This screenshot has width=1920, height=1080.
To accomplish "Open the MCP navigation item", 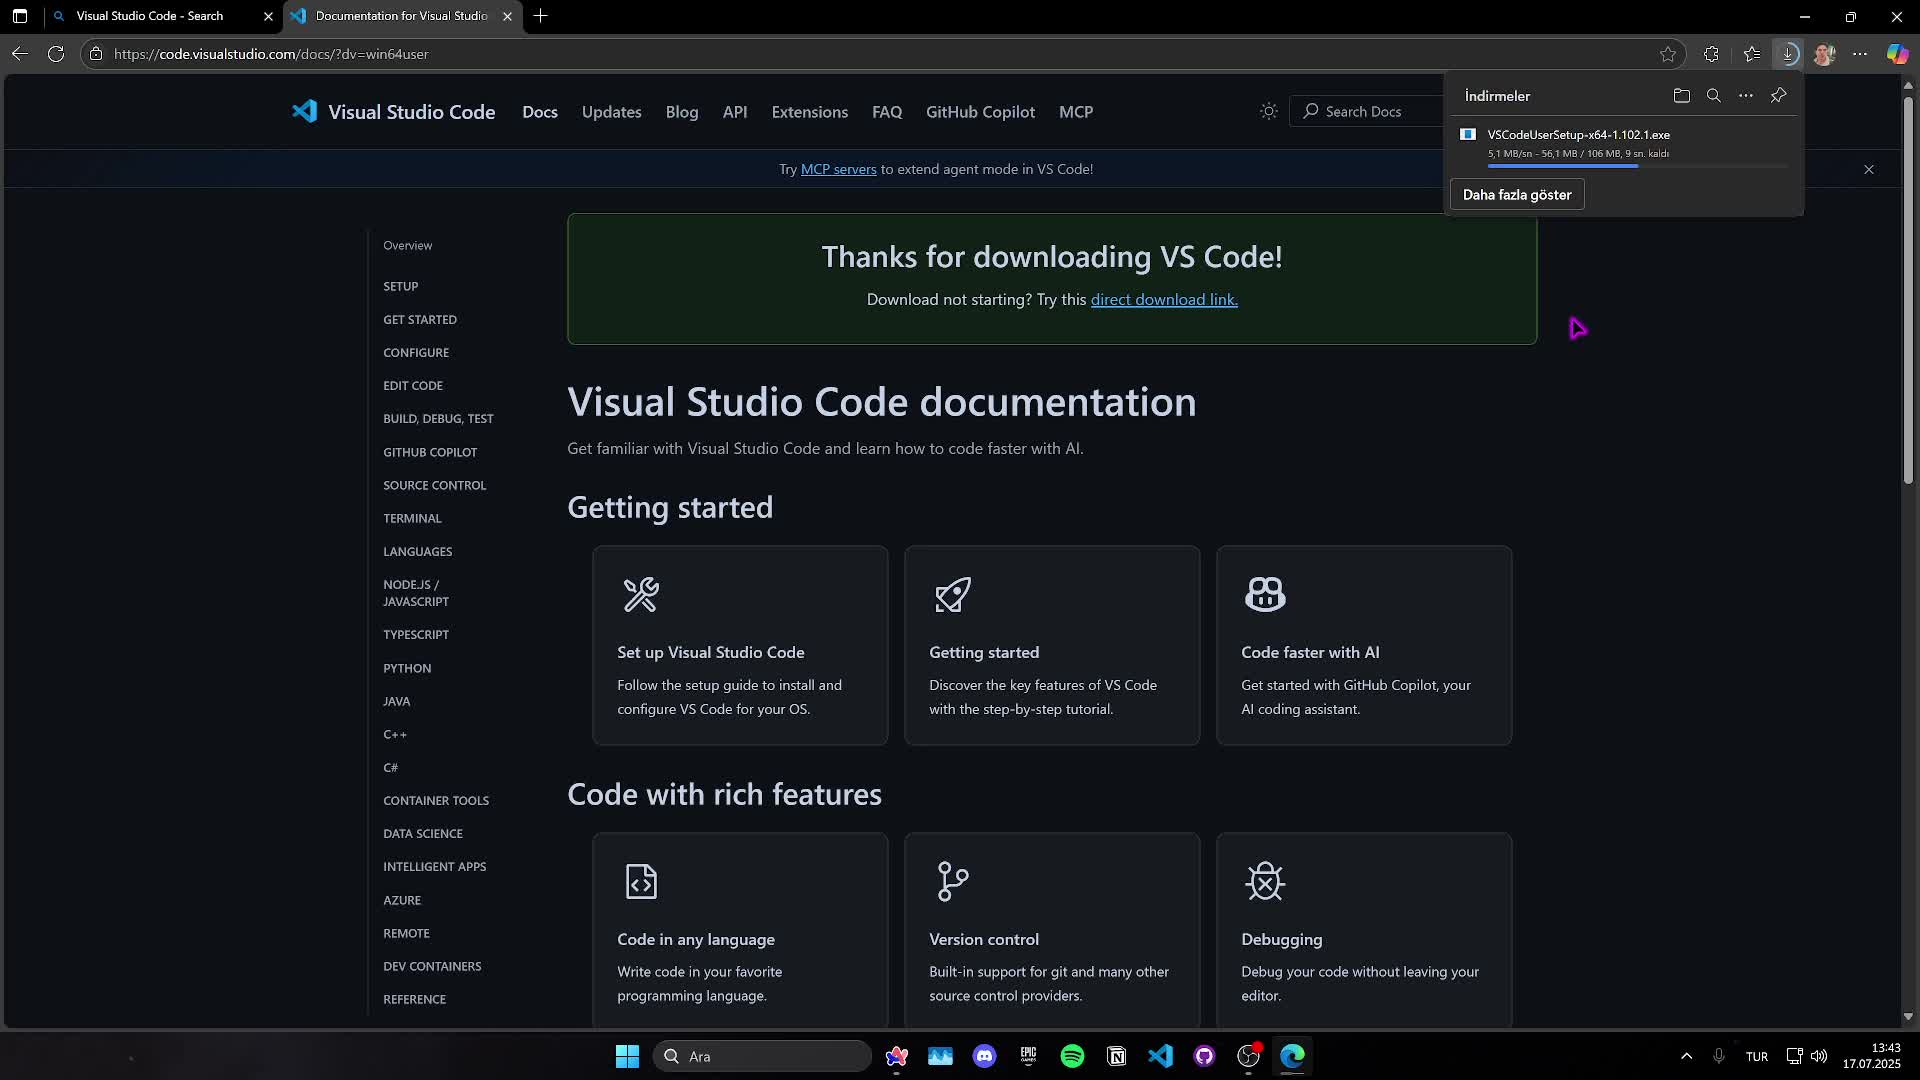I will [1076, 112].
